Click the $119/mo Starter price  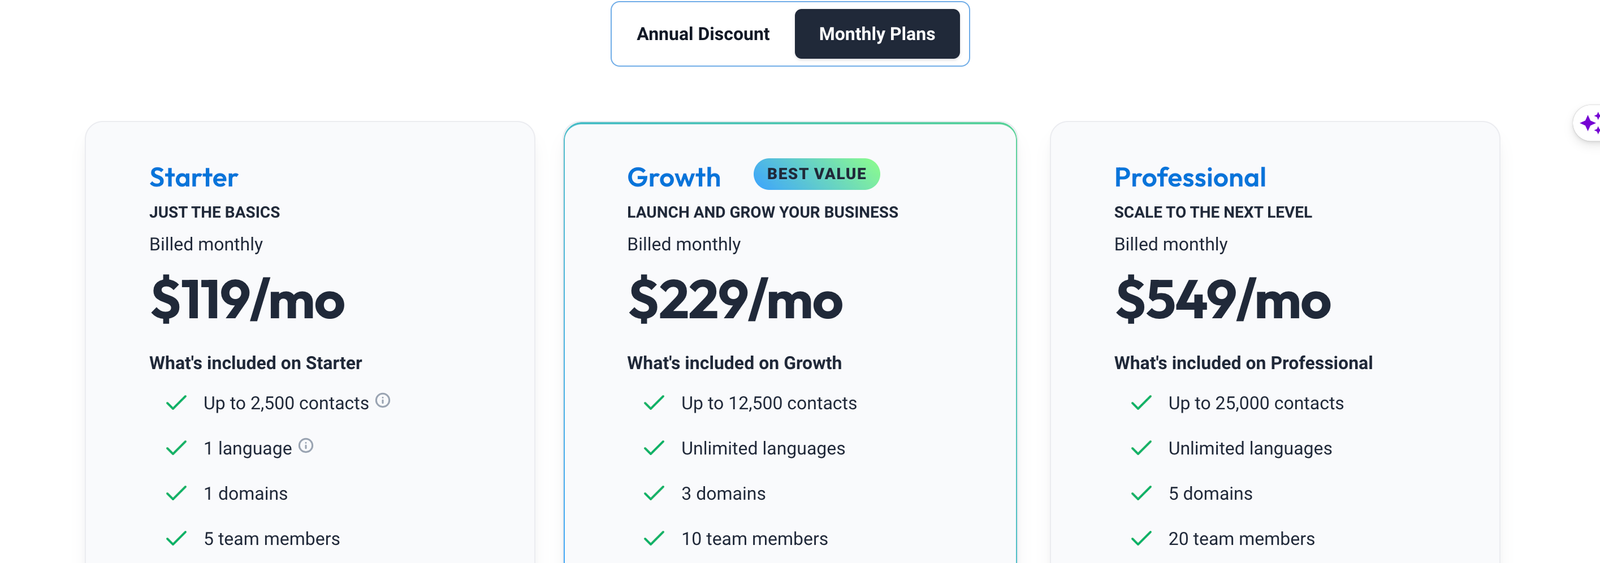[247, 300]
